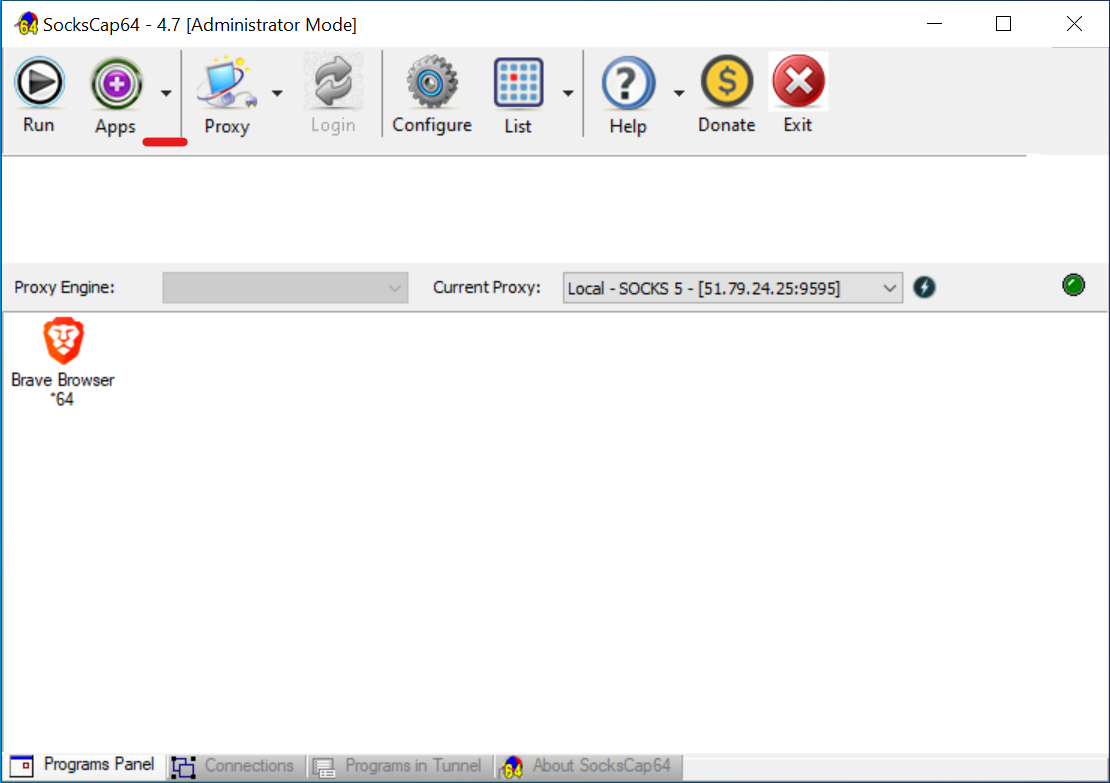Viewport: 1110px width, 783px height.
Task: Open the Help question mark icon
Action: point(628,84)
